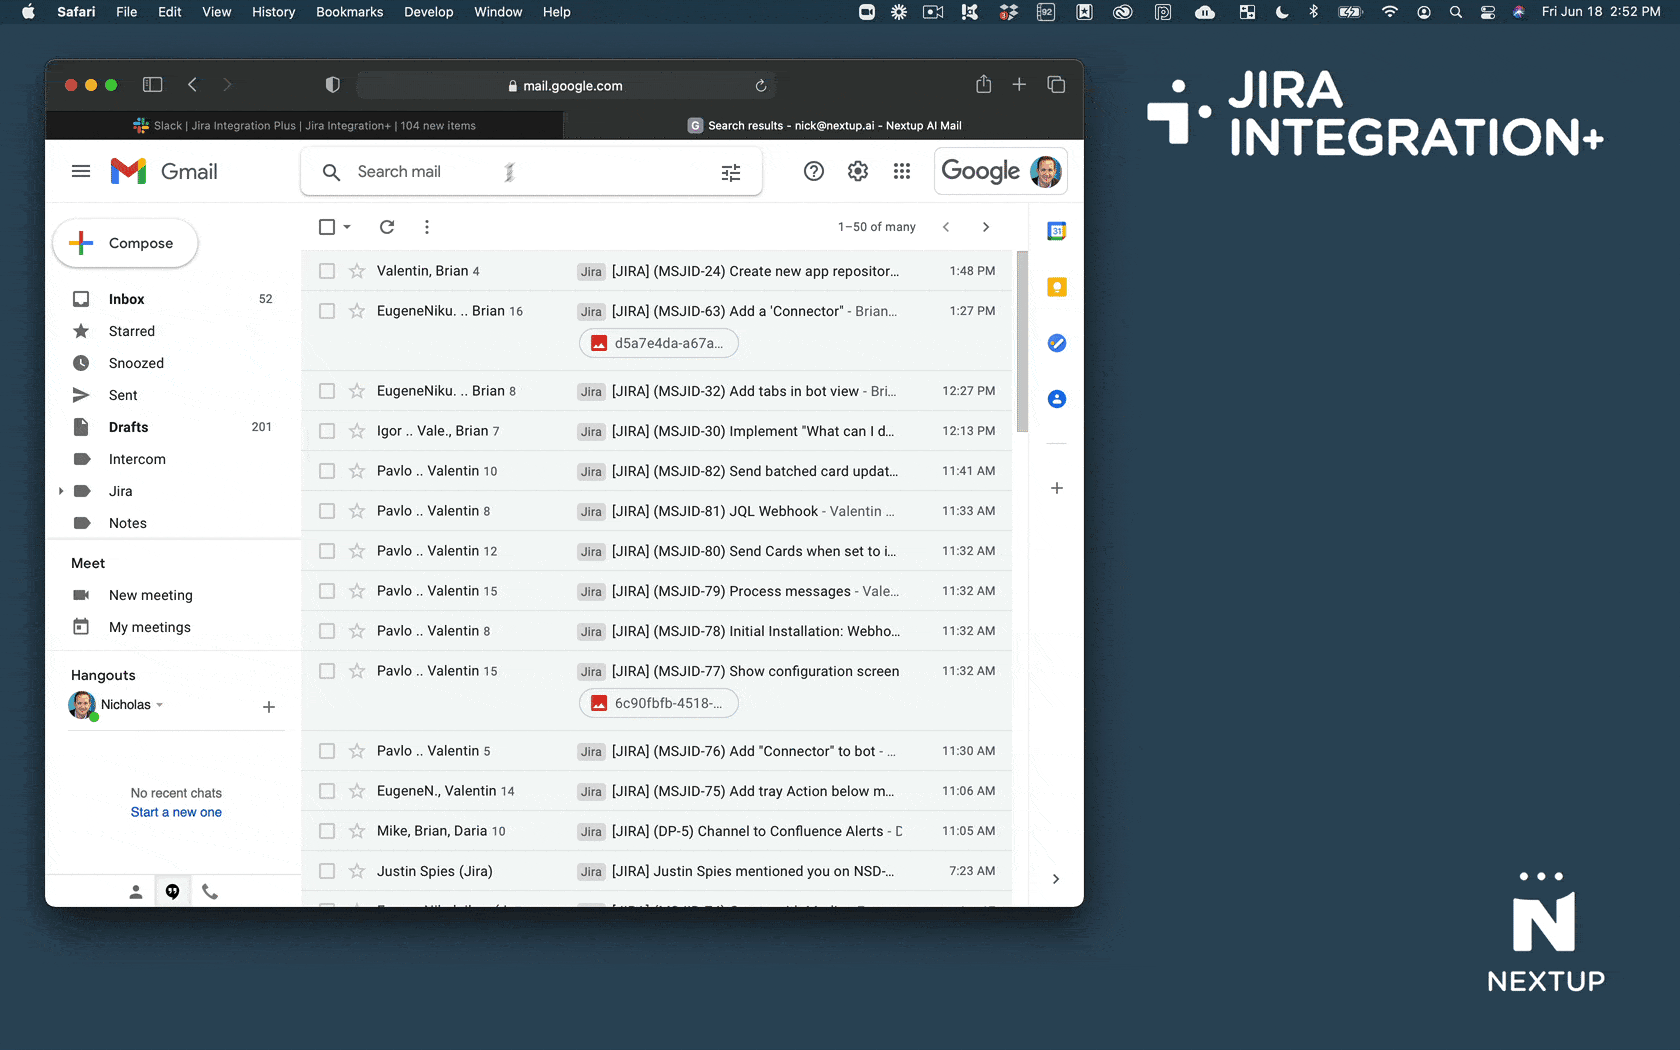This screenshot has width=1680, height=1050.
Task: Open Gmail settings gear
Action: click(x=858, y=171)
